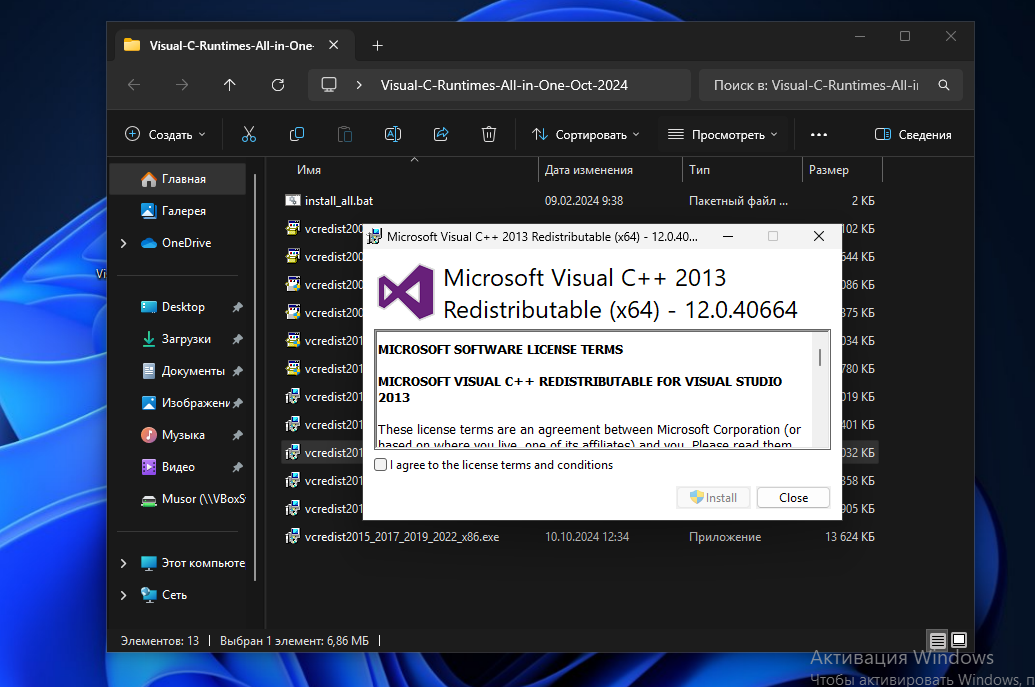Click the Rename icon in Explorer toolbar
1035x687 pixels.
point(393,135)
